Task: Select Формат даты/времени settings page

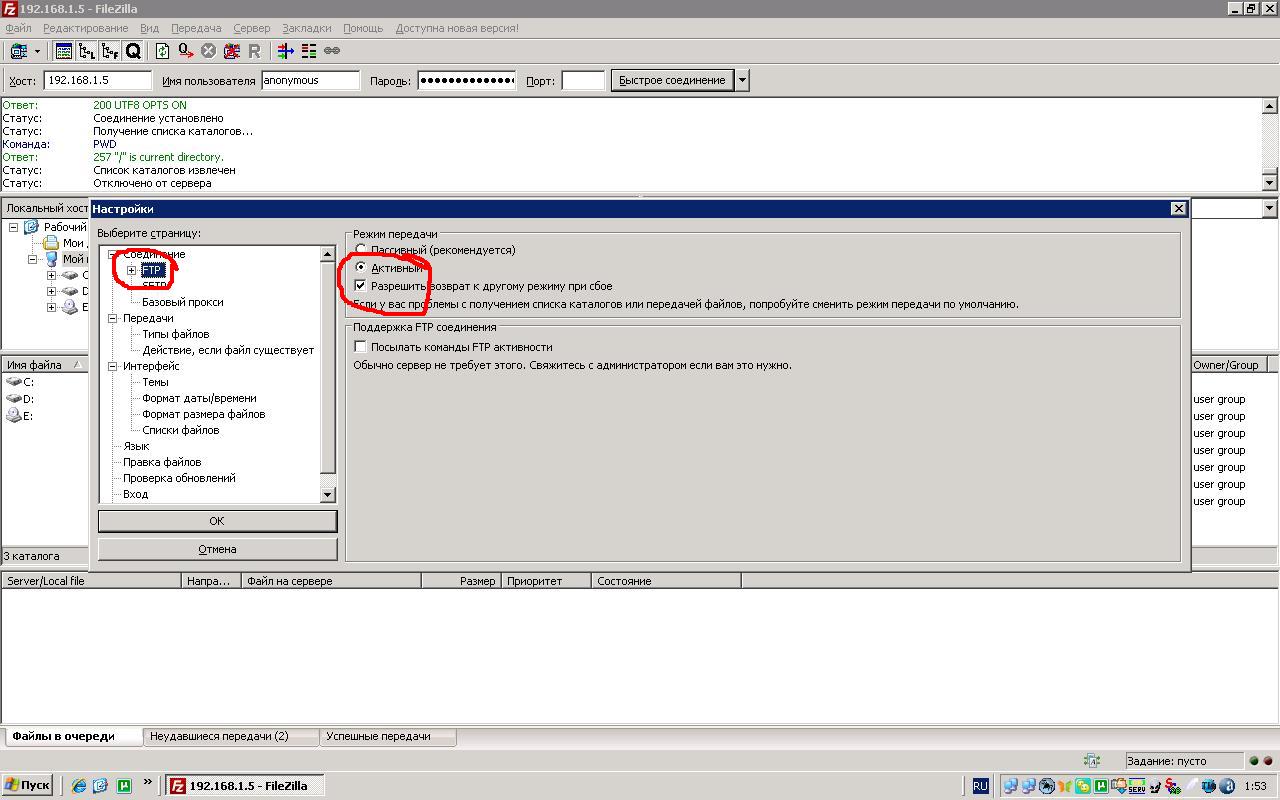Action: [x=199, y=398]
